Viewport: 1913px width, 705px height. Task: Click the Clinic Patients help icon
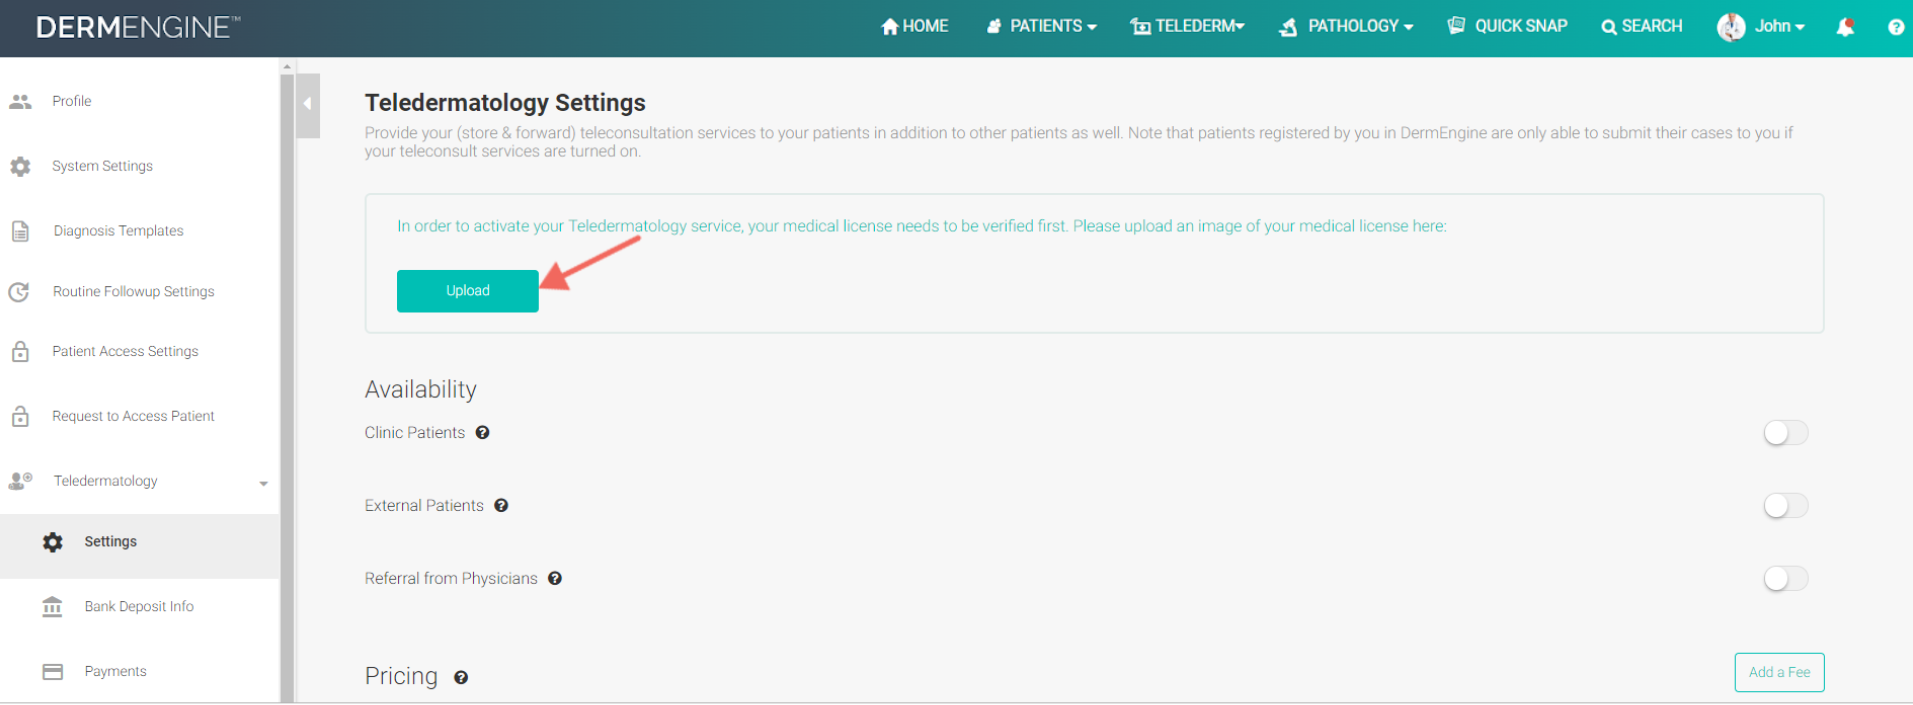[482, 433]
